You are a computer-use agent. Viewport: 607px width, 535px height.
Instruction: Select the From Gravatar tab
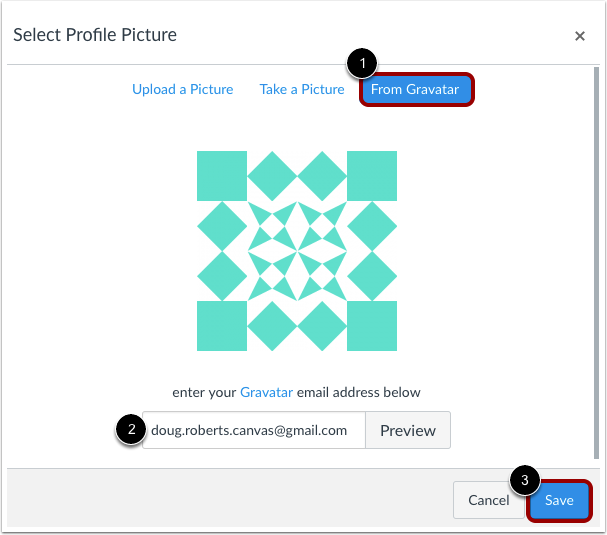tap(415, 89)
